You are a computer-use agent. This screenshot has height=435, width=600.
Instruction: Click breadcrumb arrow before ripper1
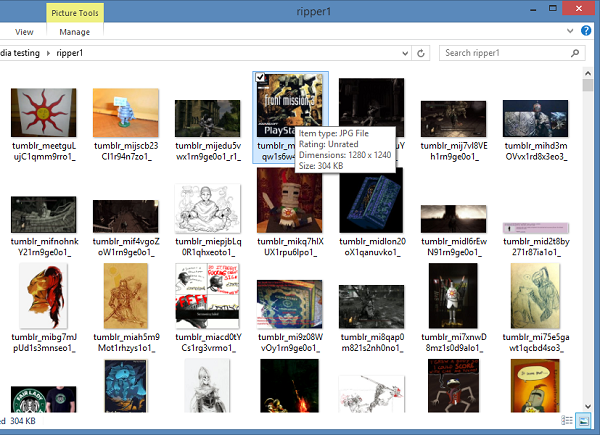point(48,53)
